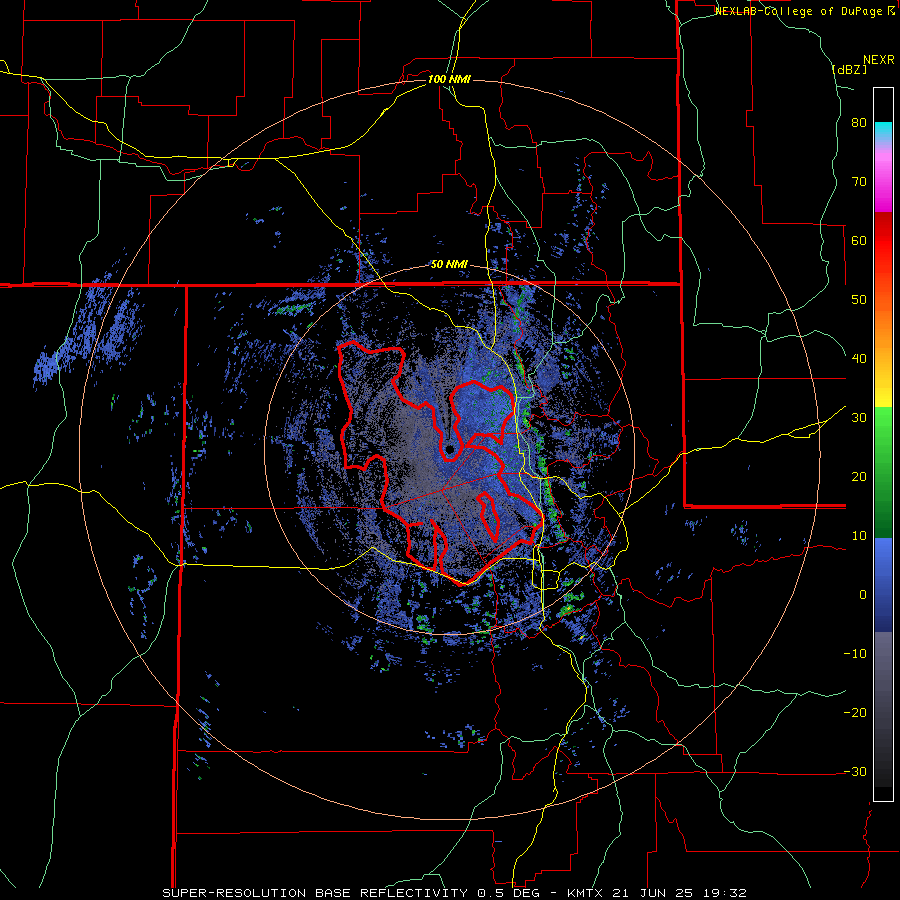The height and width of the screenshot is (900, 900).
Task: Click the 60 value on the dBZ scale
Action: pyautogui.click(x=859, y=240)
